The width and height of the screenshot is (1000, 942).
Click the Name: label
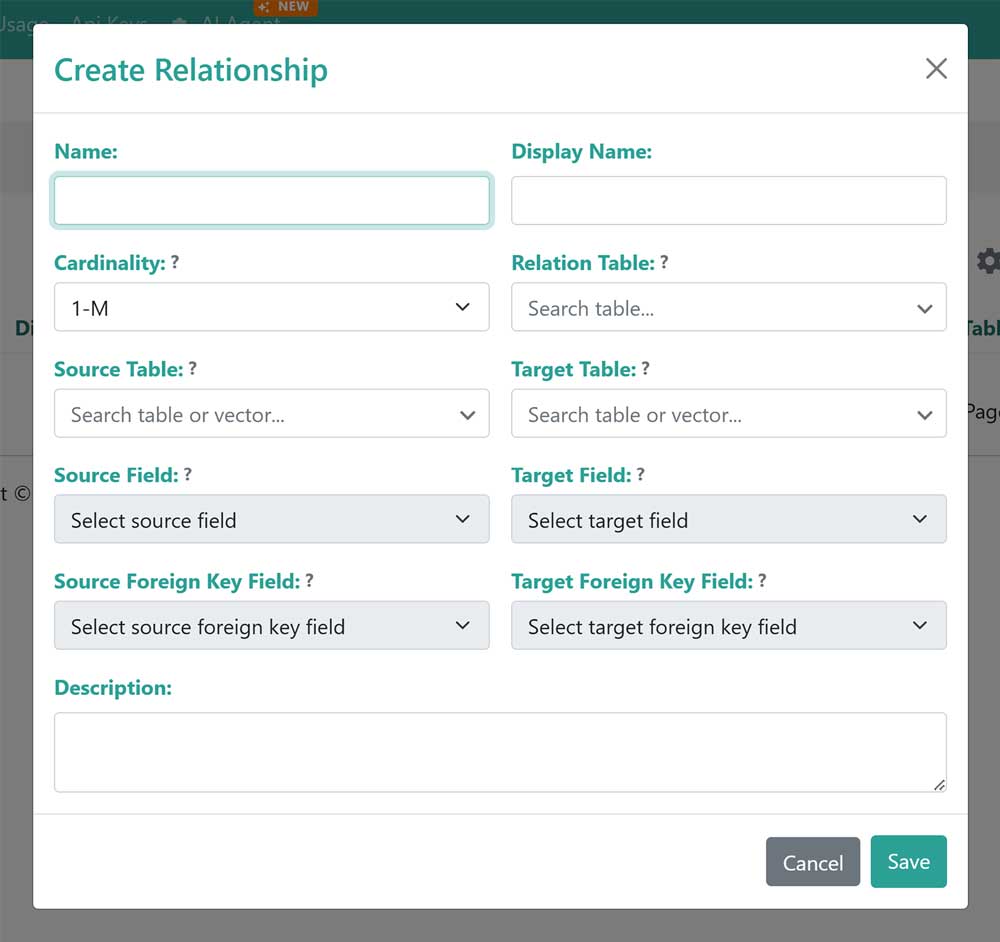point(86,152)
